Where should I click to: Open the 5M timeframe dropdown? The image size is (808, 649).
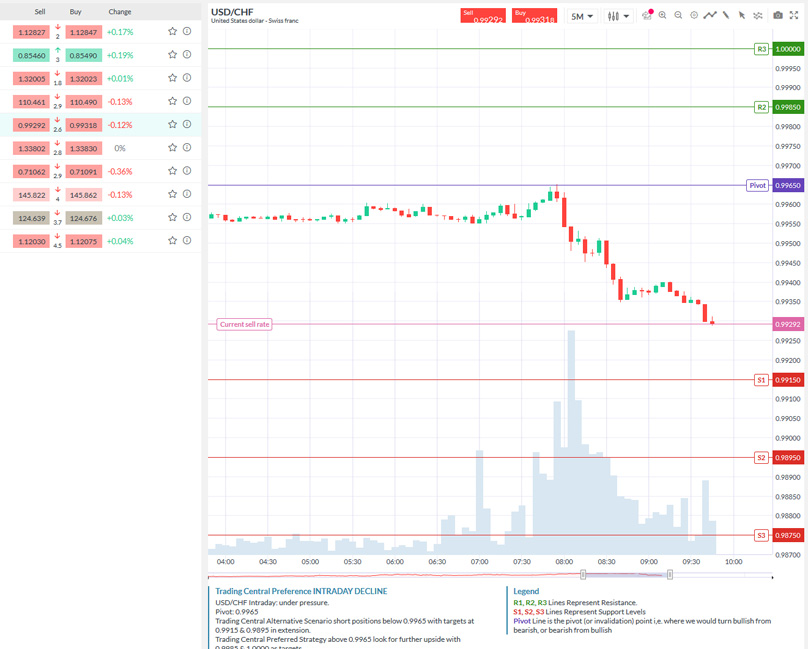tap(582, 16)
